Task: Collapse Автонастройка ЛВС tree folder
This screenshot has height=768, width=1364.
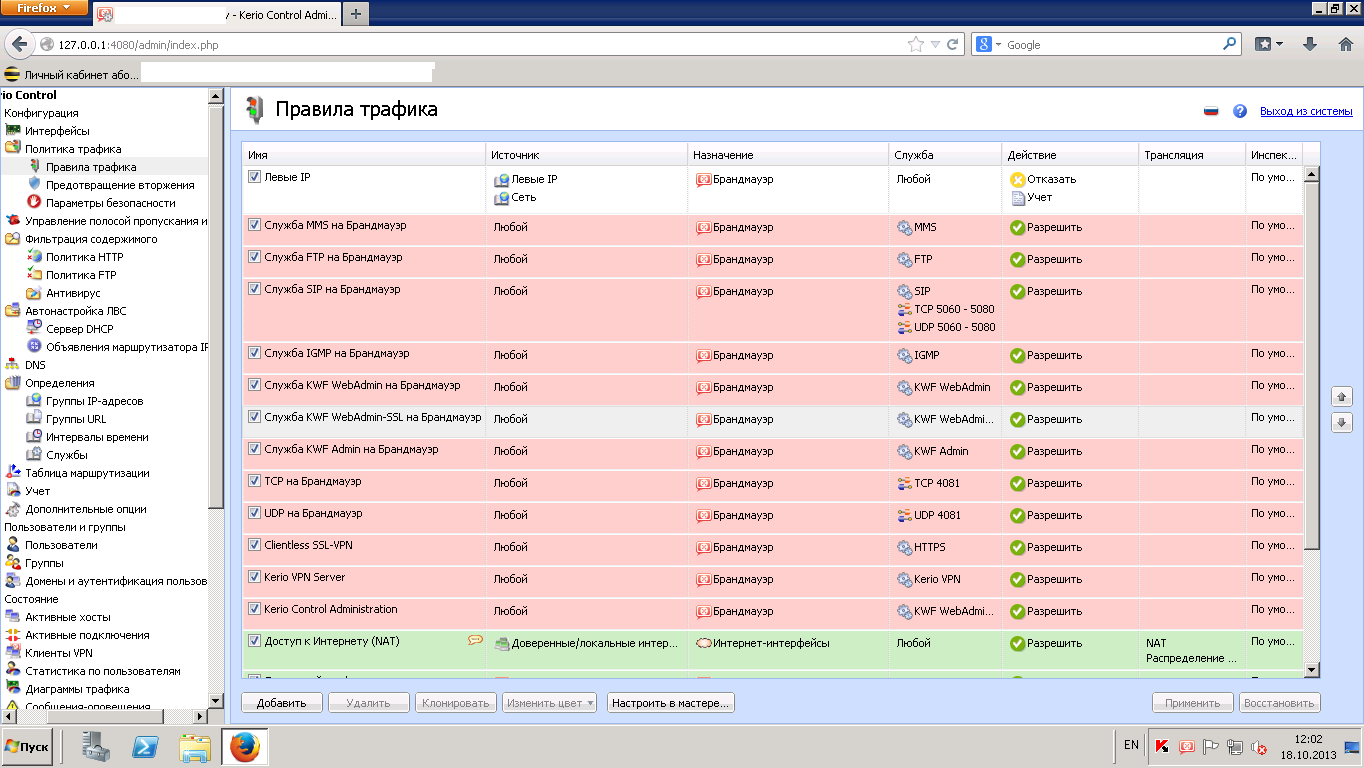Action: (x=13, y=311)
